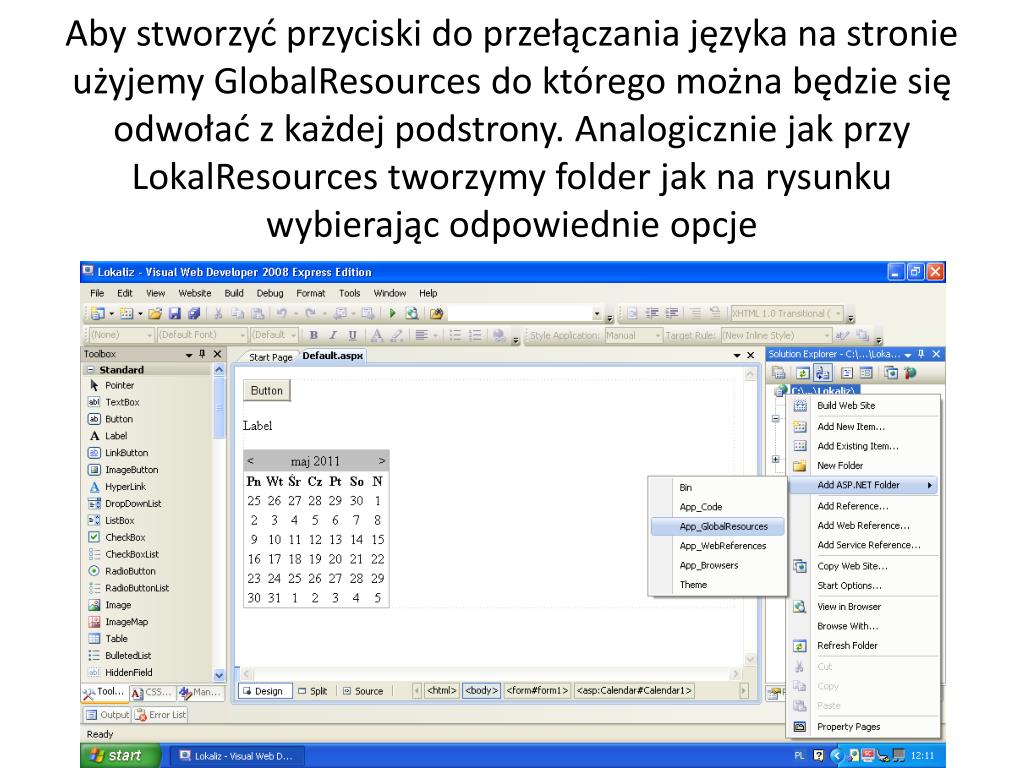Click the Save floppy disk icon
The image size is (1024, 768).
coord(174,313)
